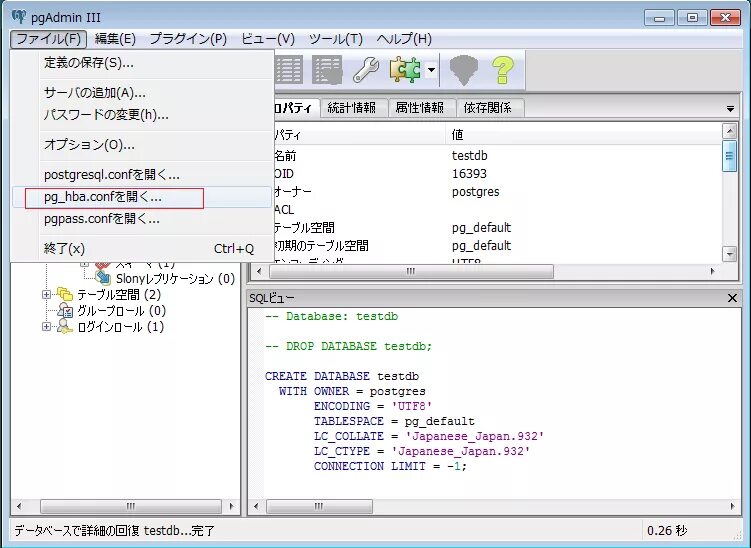This screenshot has width=751, height=548.
Task: Click the filtered data view toolbar icon
Action: 327,70
